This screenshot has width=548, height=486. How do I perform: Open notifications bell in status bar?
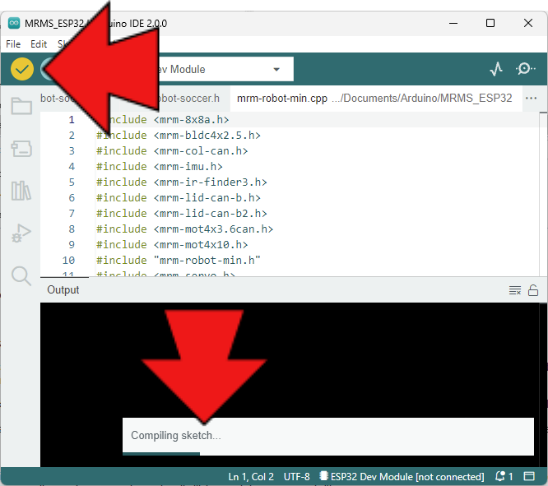504,476
